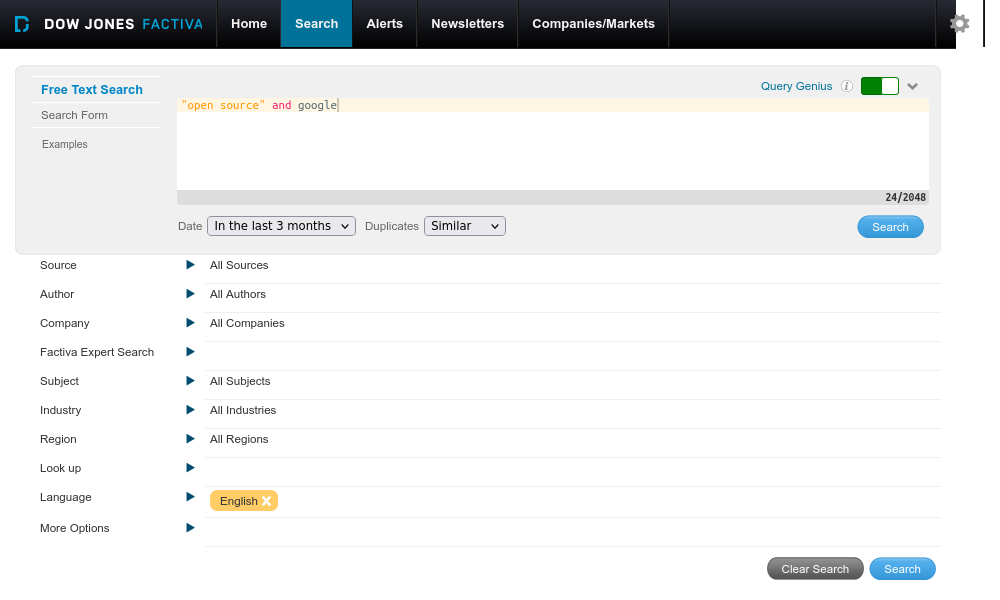This screenshot has height=600, width=1000.
Task: Expand the Subject filter section
Action: tap(190, 381)
